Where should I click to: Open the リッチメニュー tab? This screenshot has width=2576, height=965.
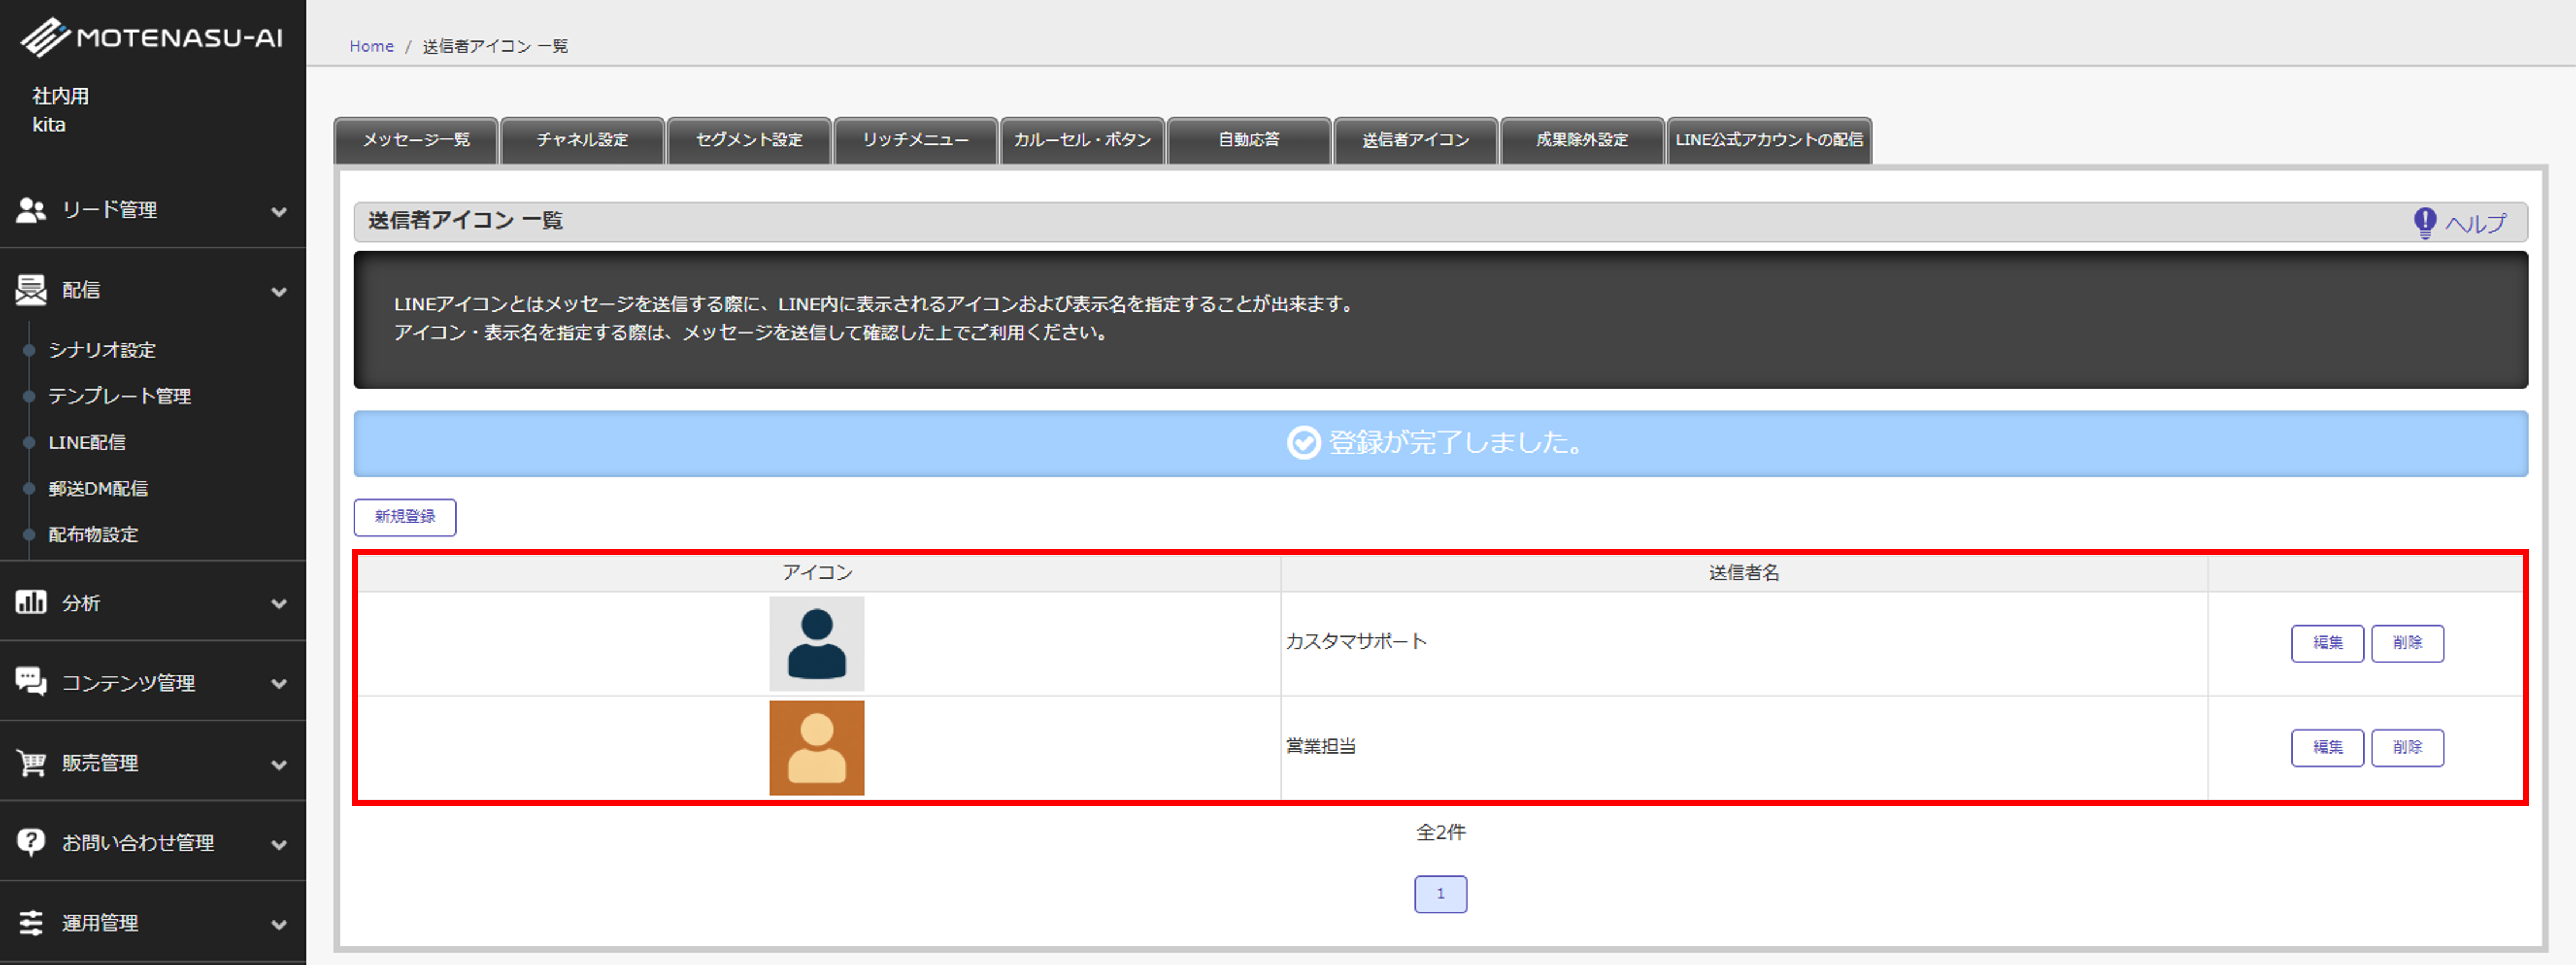point(915,140)
